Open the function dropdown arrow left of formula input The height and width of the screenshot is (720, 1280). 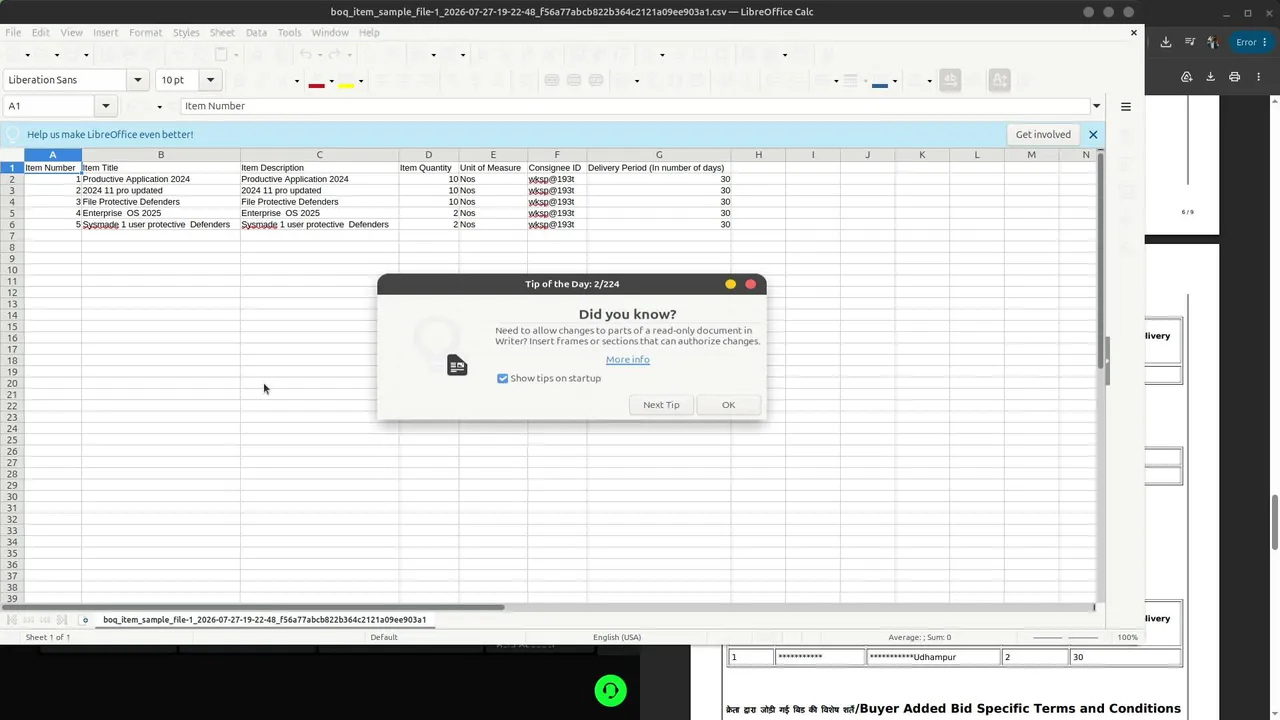coord(159,107)
